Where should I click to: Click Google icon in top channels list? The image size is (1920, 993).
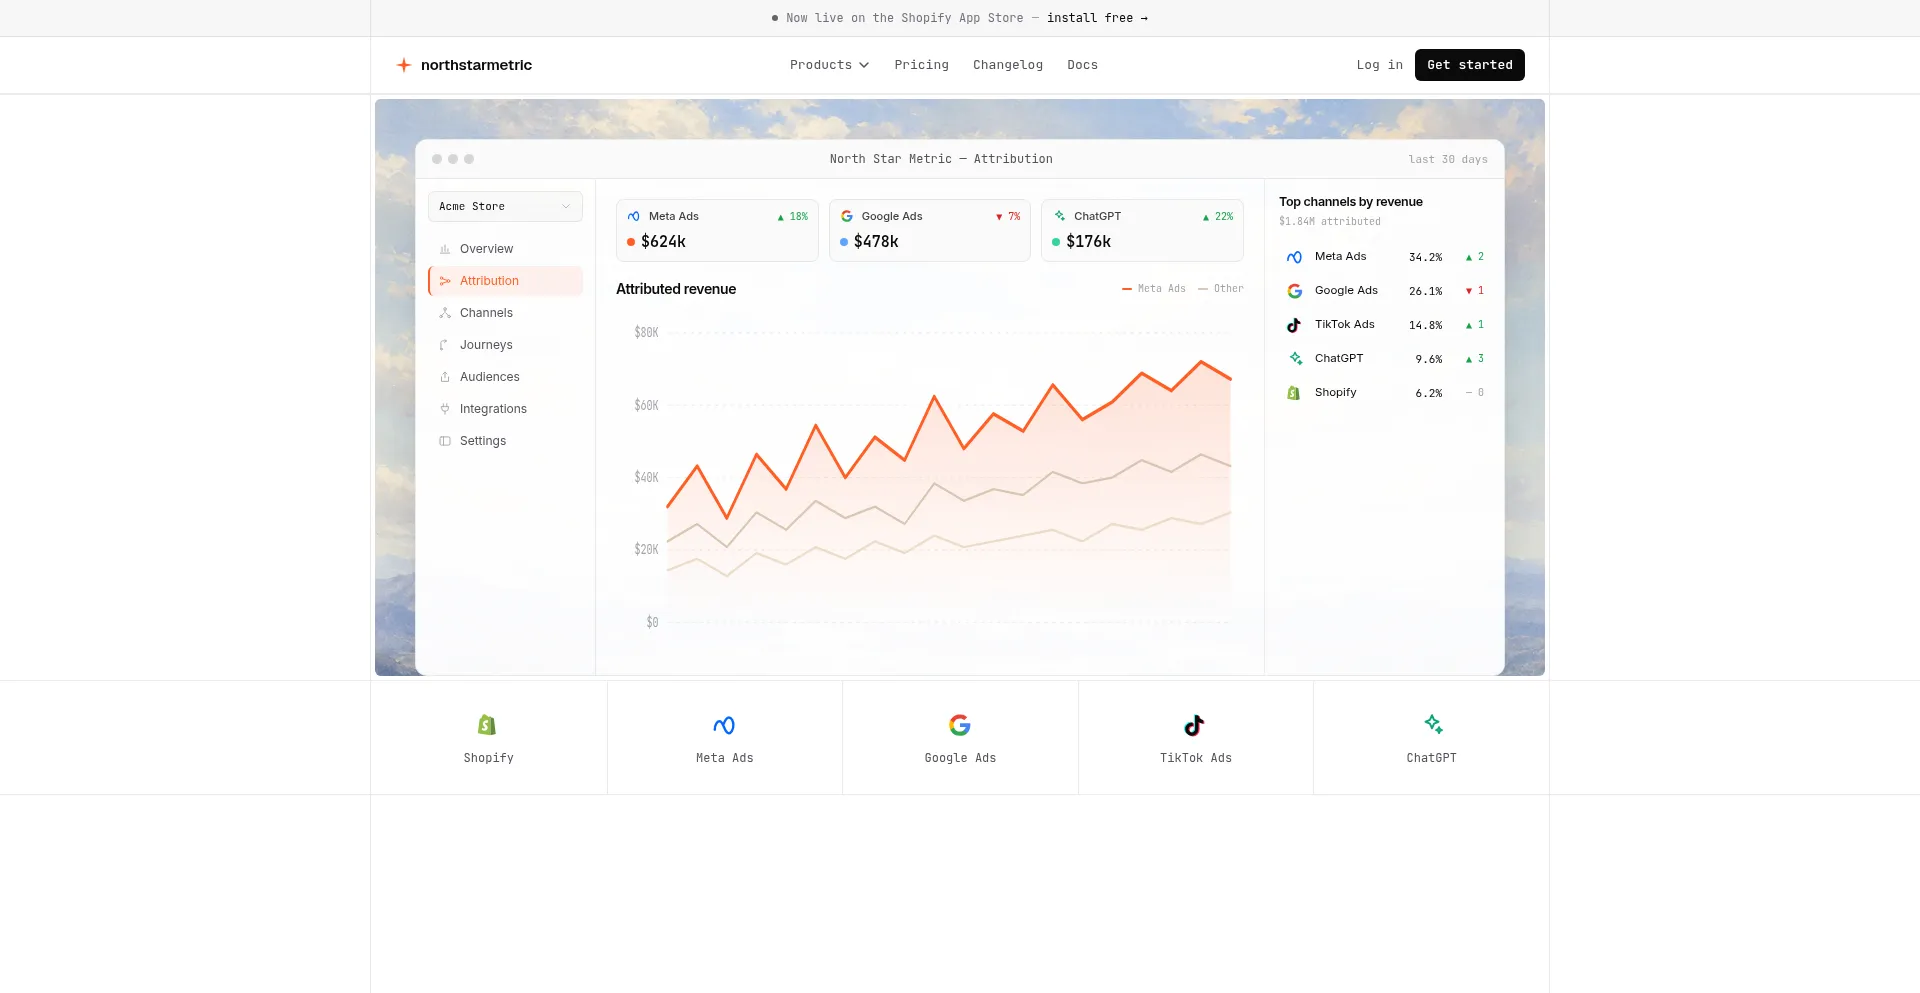[x=1294, y=291]
